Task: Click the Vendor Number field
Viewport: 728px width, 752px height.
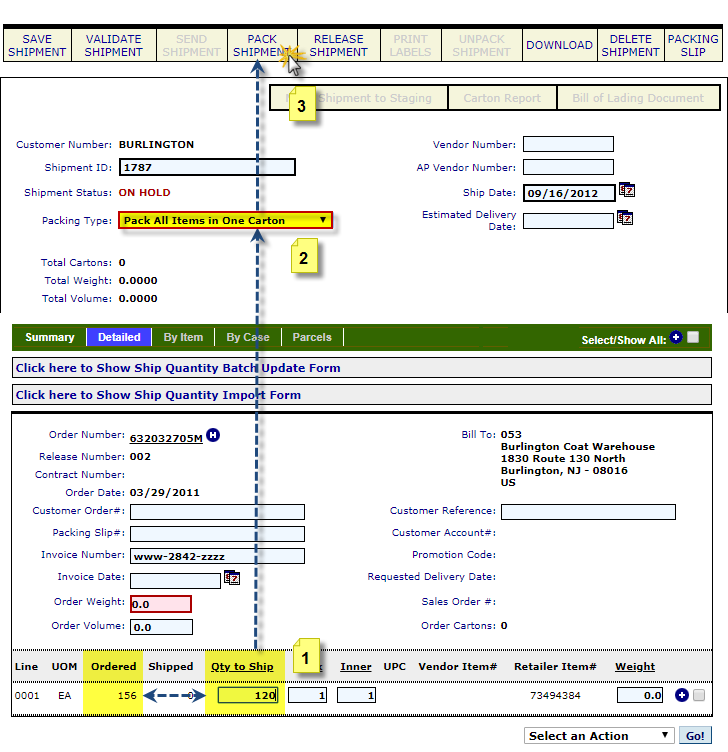Action: click(568, 144)
